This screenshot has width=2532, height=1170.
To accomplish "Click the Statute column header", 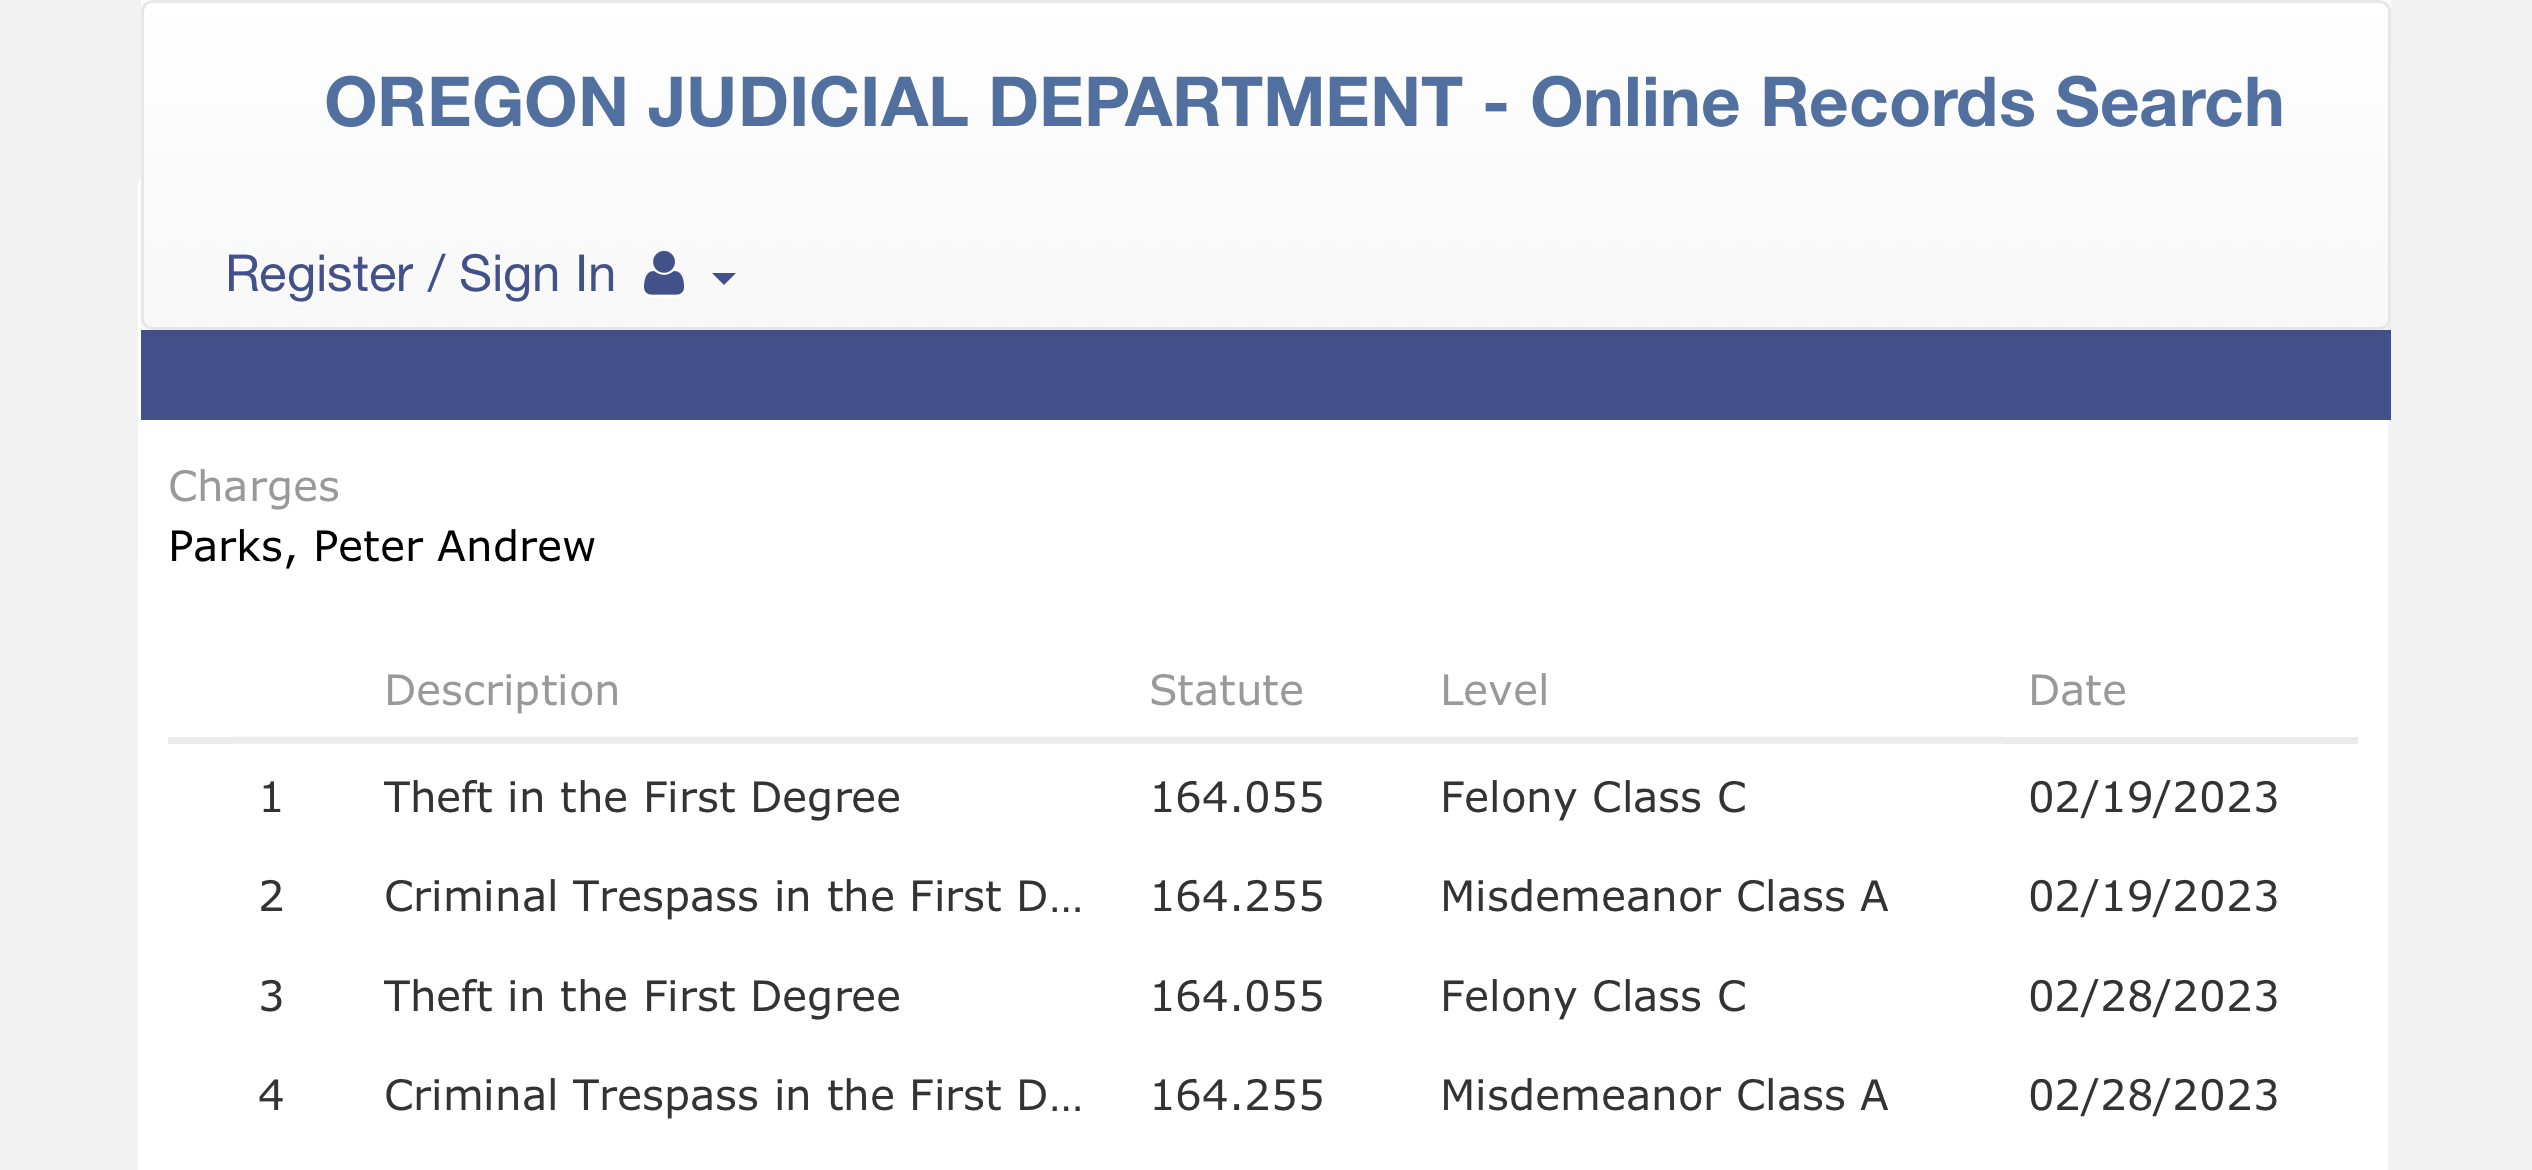I will [1226, 691].
